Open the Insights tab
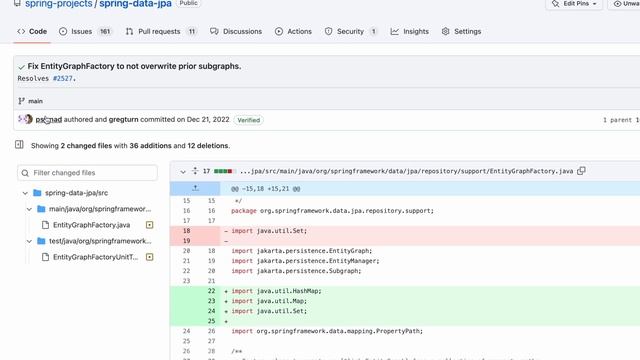This screenshot has width=640, height=360. tap(409, 31)
